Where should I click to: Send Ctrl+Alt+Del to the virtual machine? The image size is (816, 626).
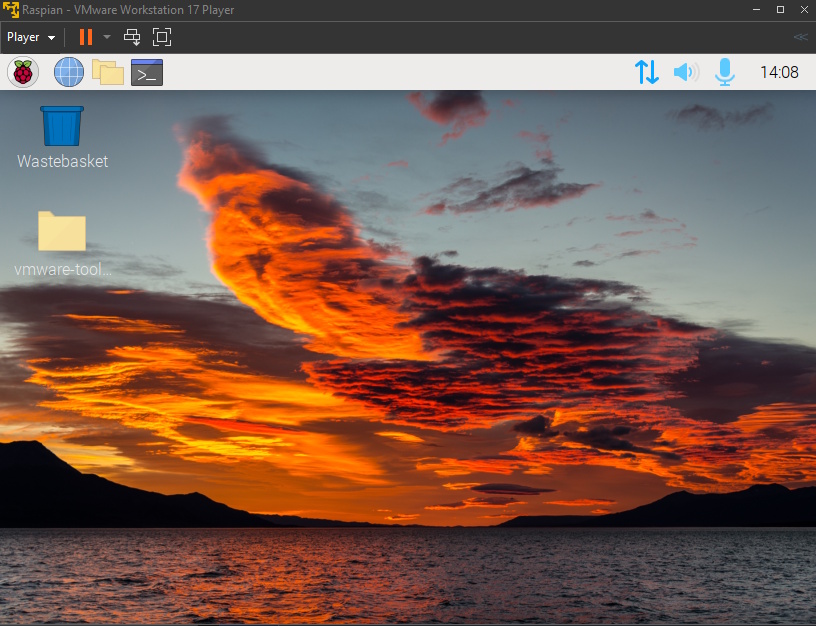[131, 36]
